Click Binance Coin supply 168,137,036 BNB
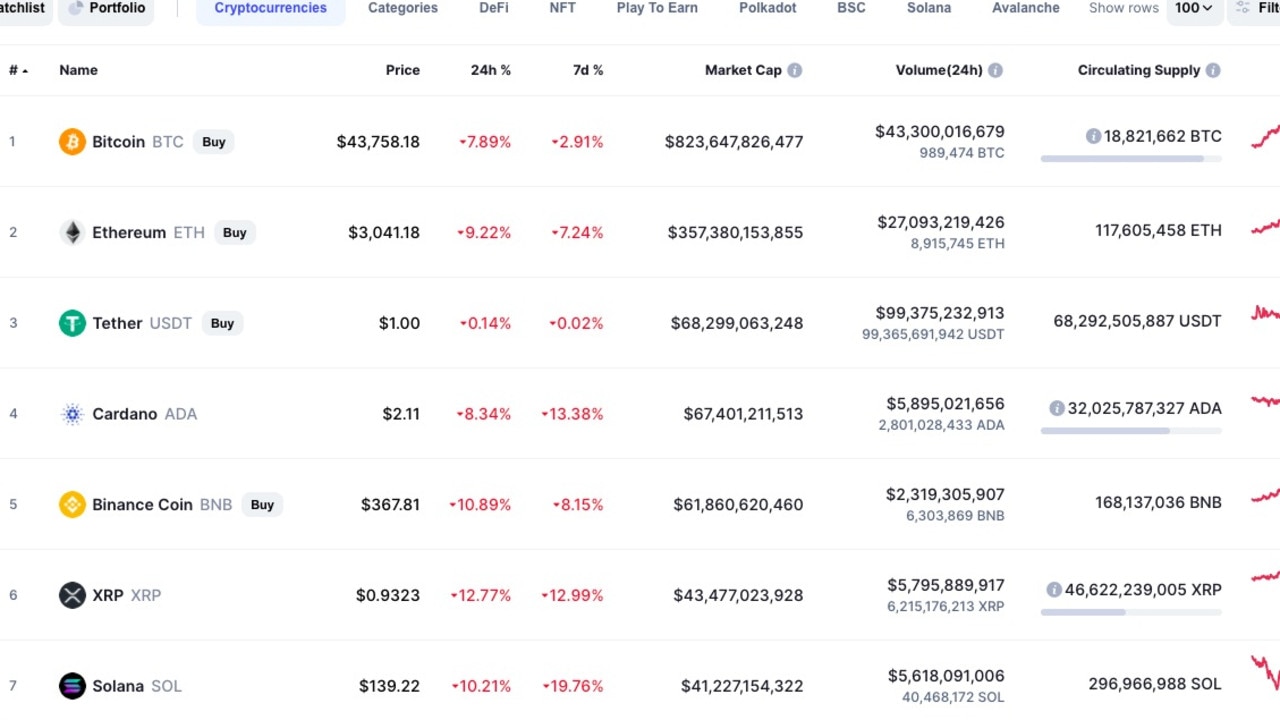The width and height of the screenshot is (1280, 720). (1158, 502)
